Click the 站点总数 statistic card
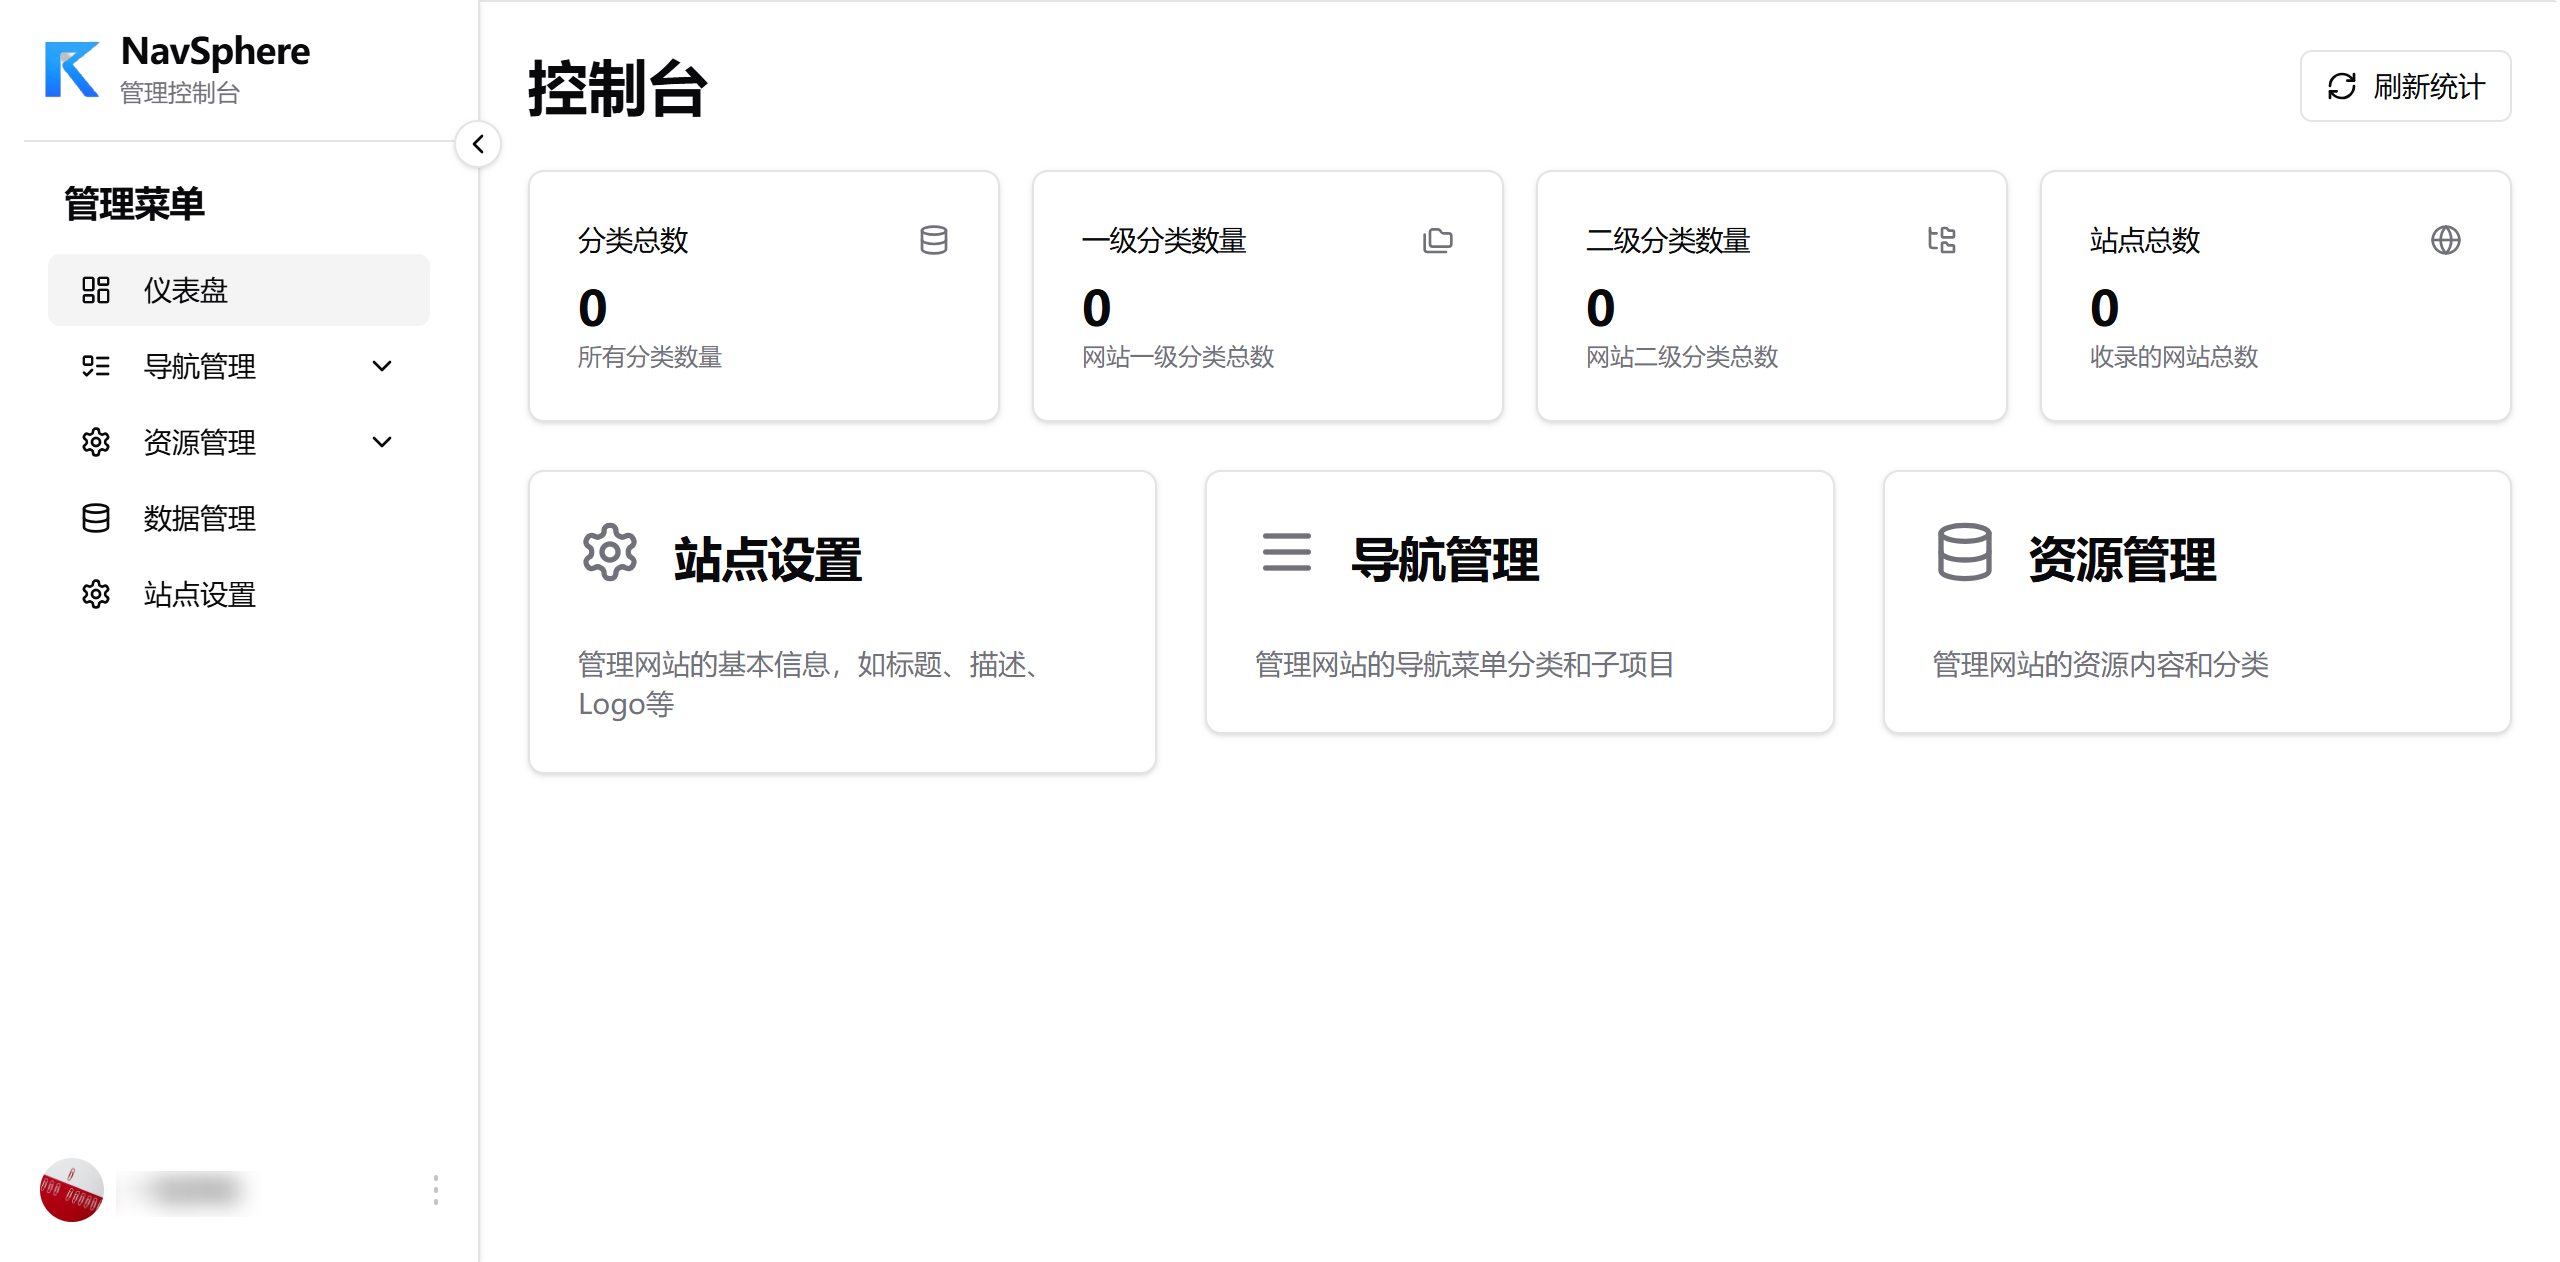Image resolution: width=2560 pixels, height=1262 pixels. (2275, 296)
